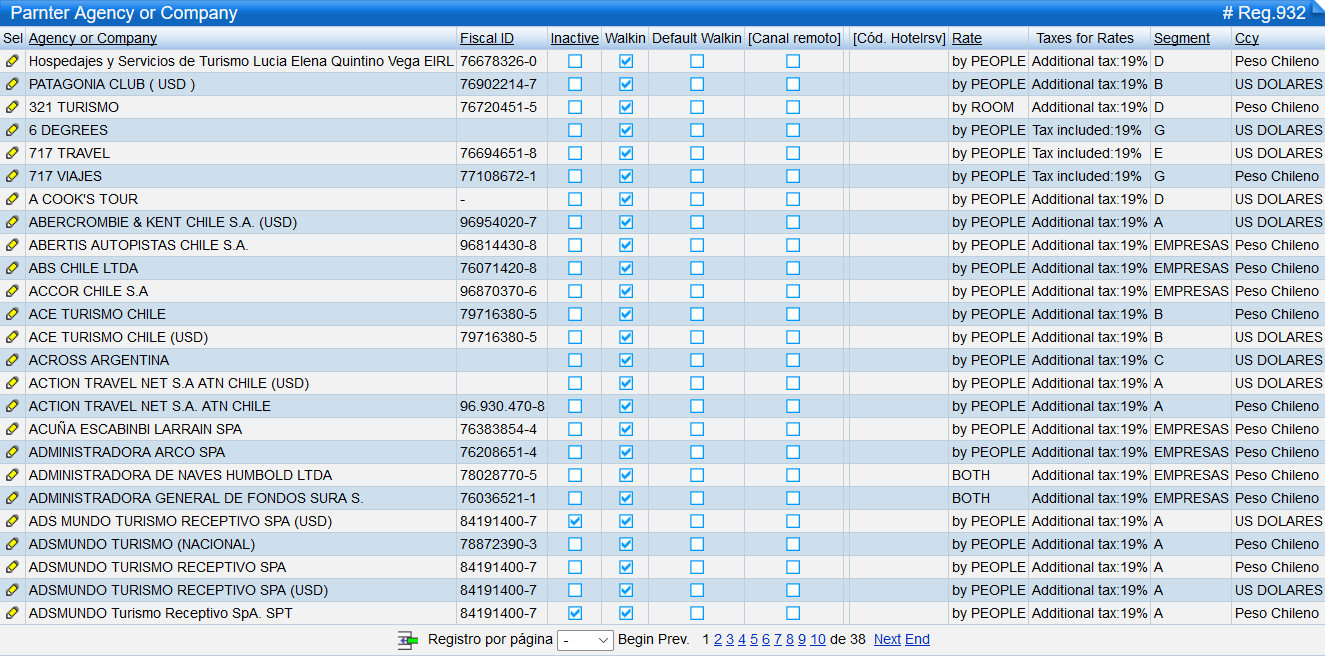Toggle Inactive checkbox for PATAGONIA CLUB ( USD )
The width and height of the screenshot is (1325, 657).
coord(575,84)
